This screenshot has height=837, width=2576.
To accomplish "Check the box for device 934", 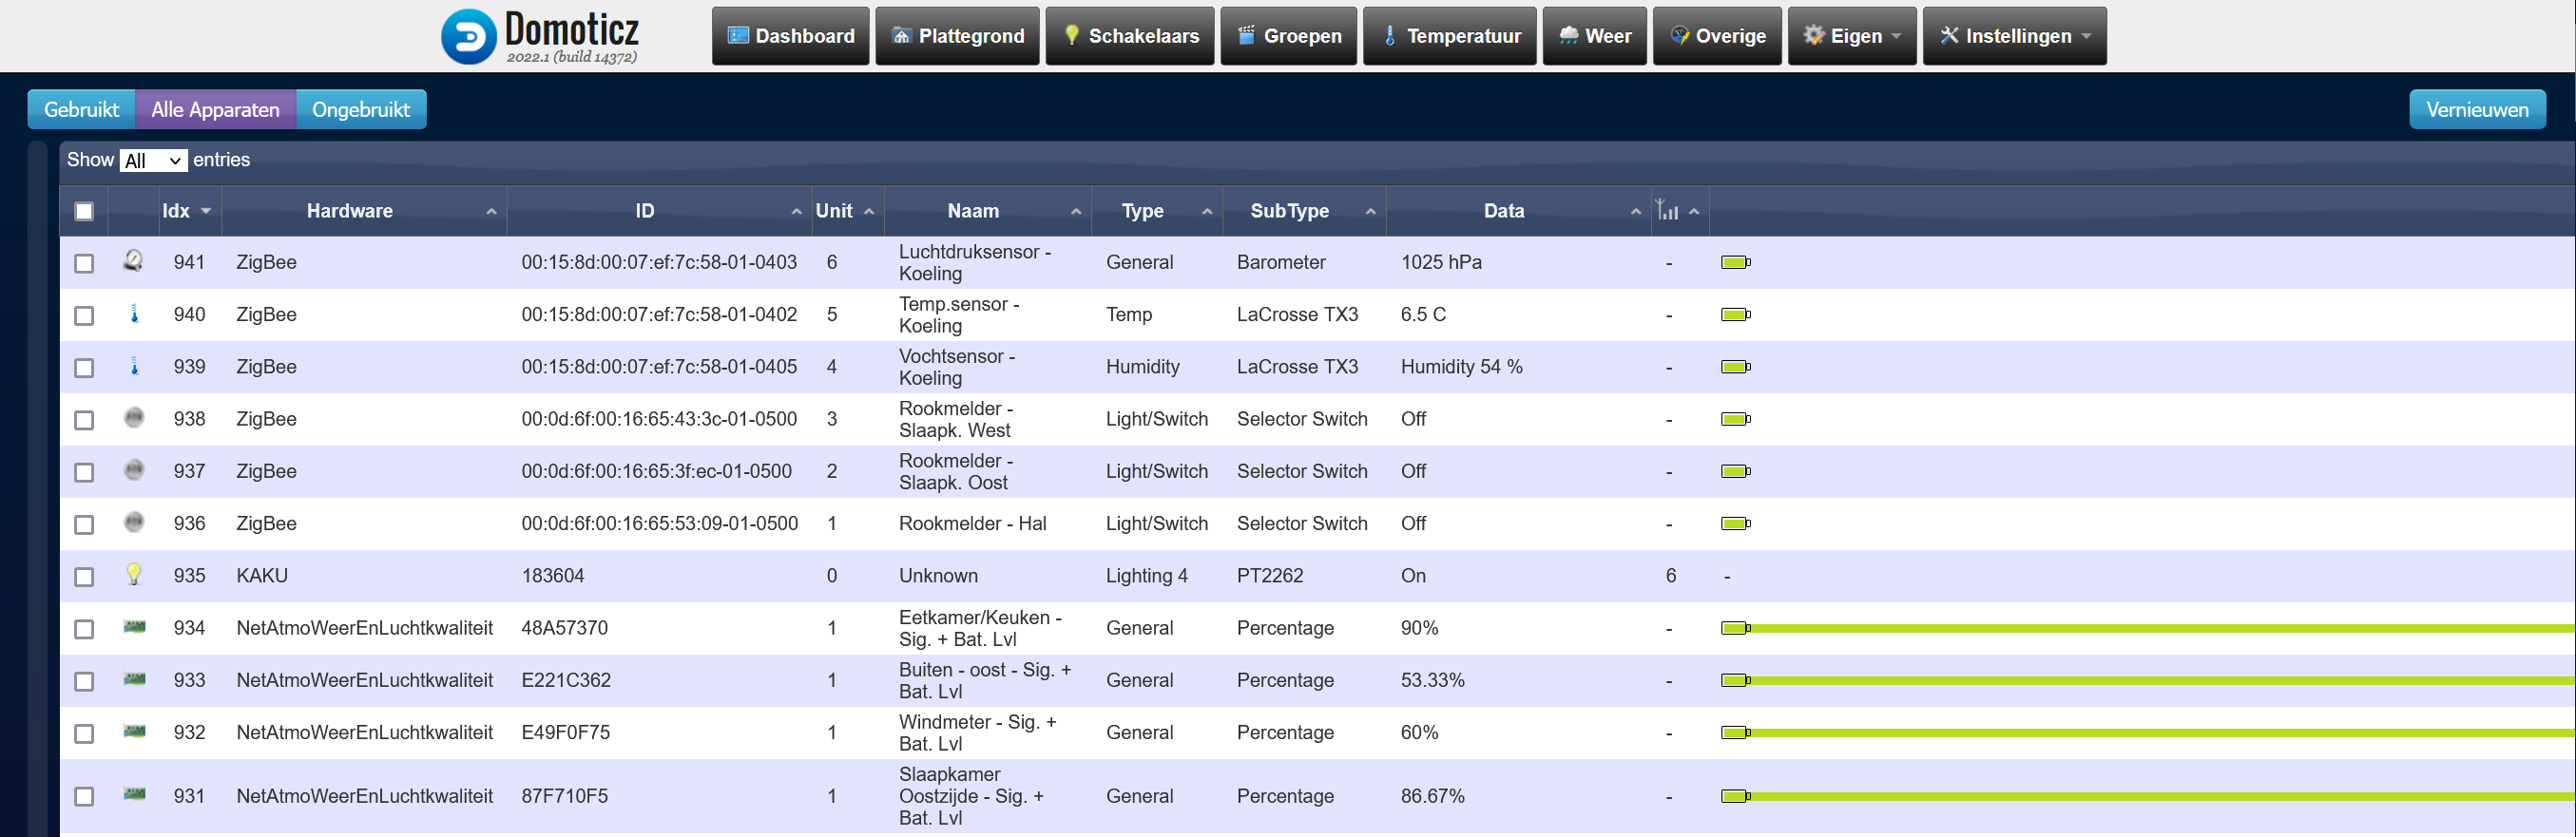I will pos(84,629).
